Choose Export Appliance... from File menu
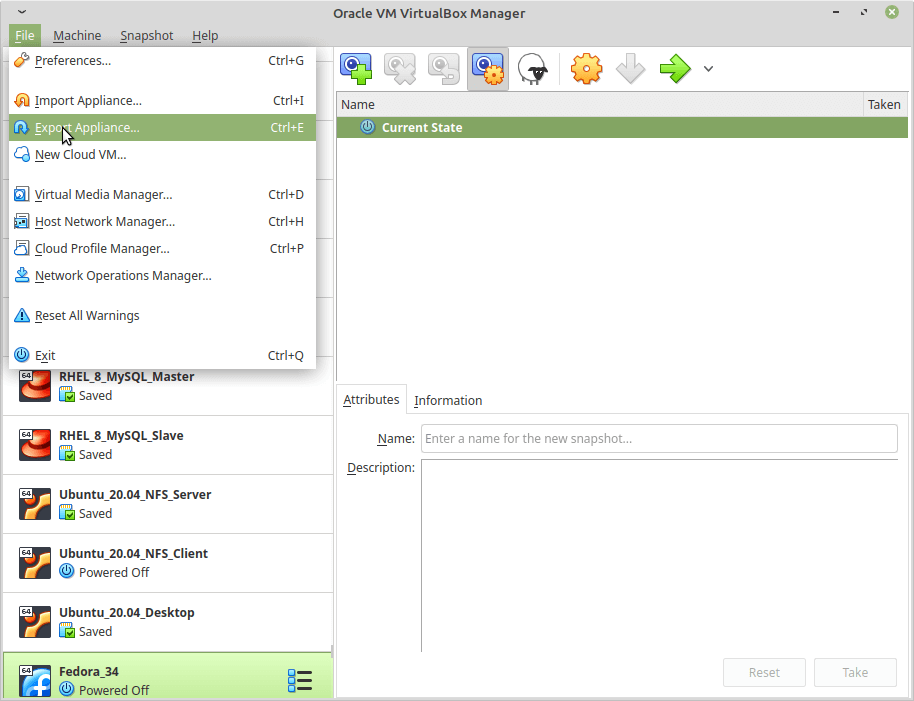 [x=163, y=128]
